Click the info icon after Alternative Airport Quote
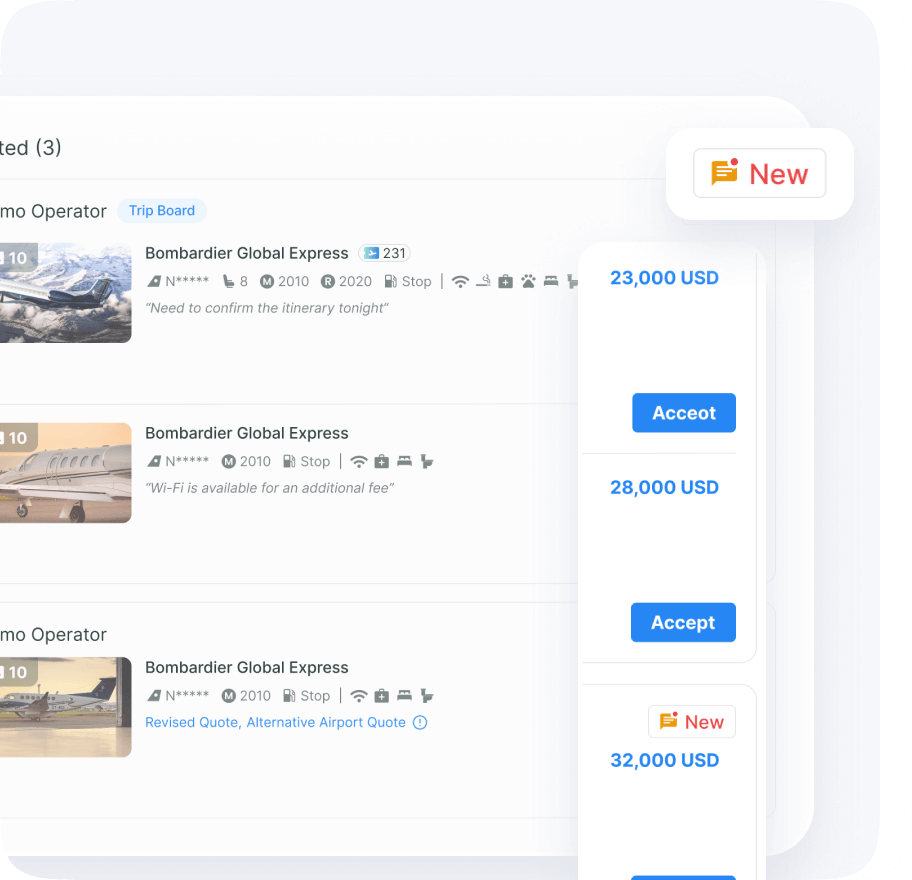This screenshot has height=880, width=912. pos(420,722)
